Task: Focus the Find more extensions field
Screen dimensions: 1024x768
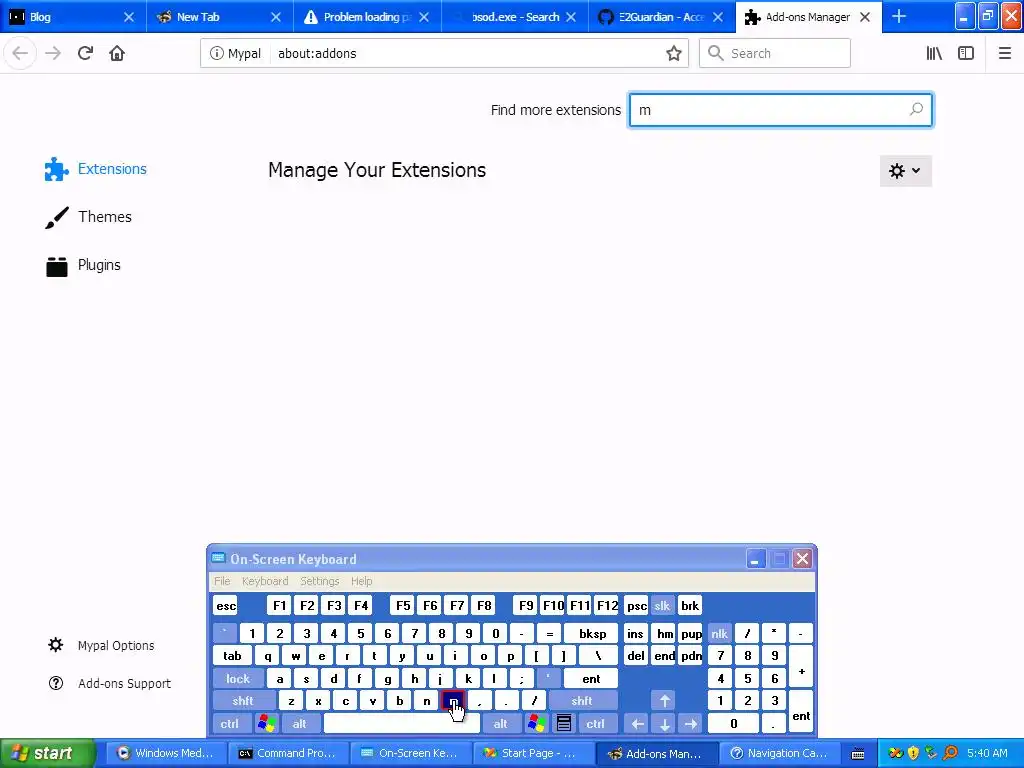Action: click(x=780, y=110)
